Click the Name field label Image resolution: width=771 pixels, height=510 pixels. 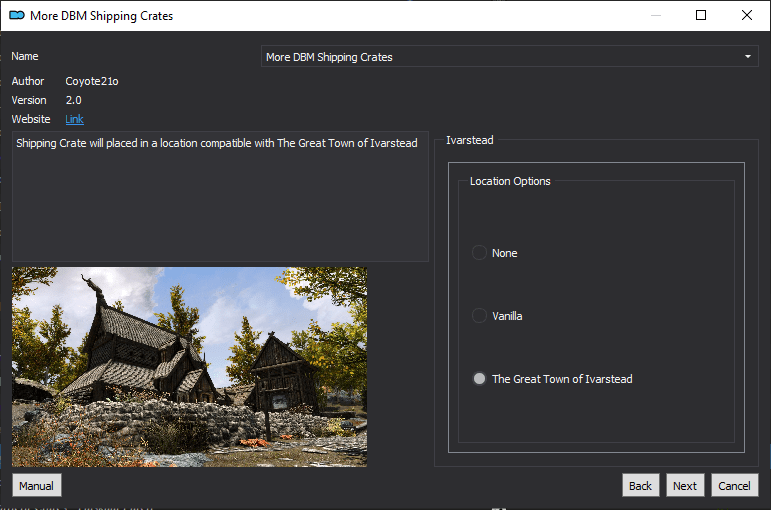[25, 56]
